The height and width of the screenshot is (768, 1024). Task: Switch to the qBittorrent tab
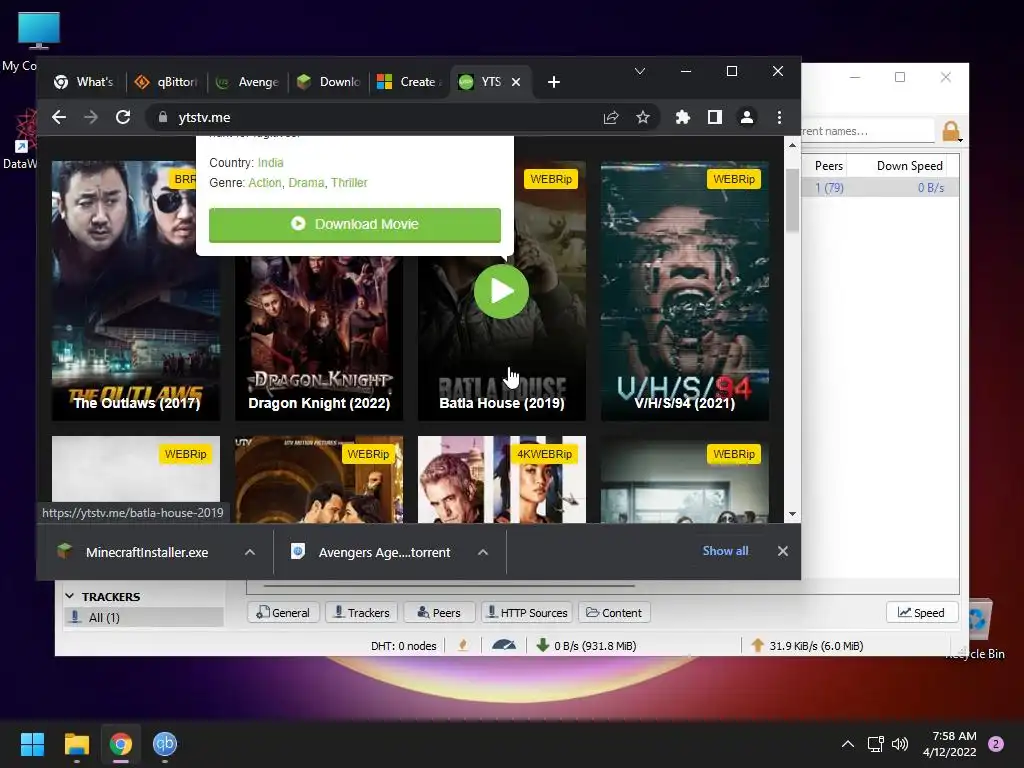pos(166,82)
